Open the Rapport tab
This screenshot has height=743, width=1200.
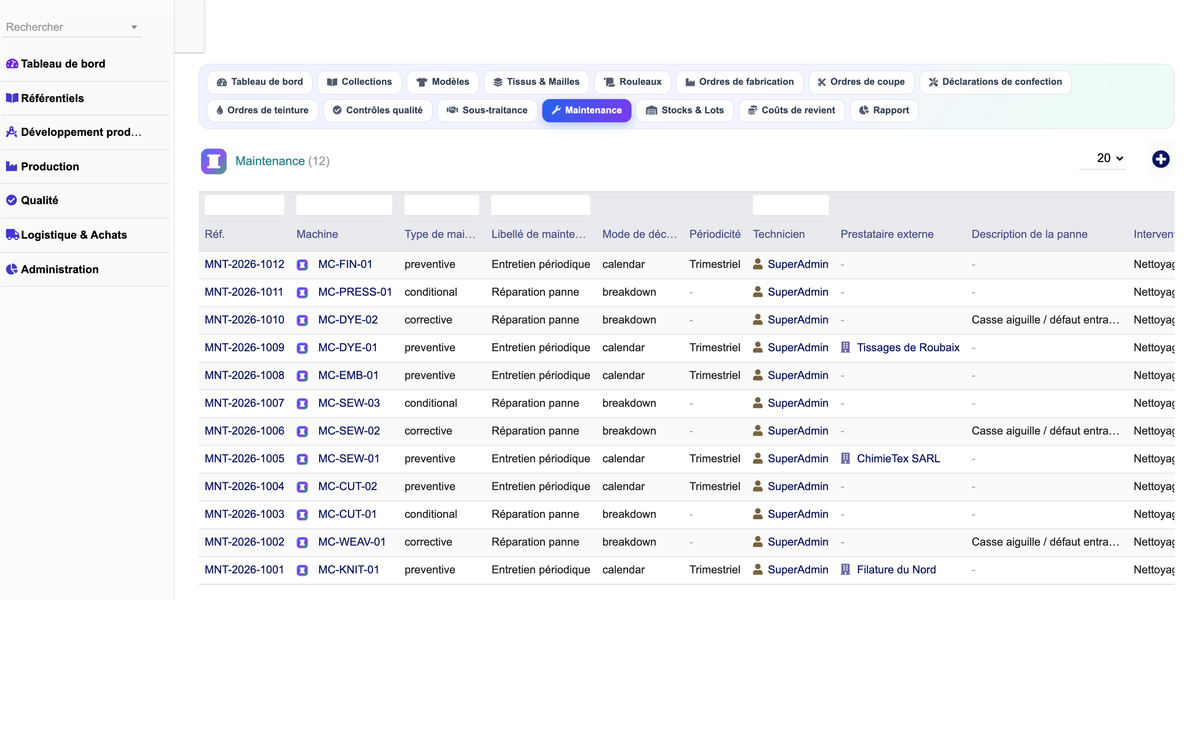tap(884, 110)
